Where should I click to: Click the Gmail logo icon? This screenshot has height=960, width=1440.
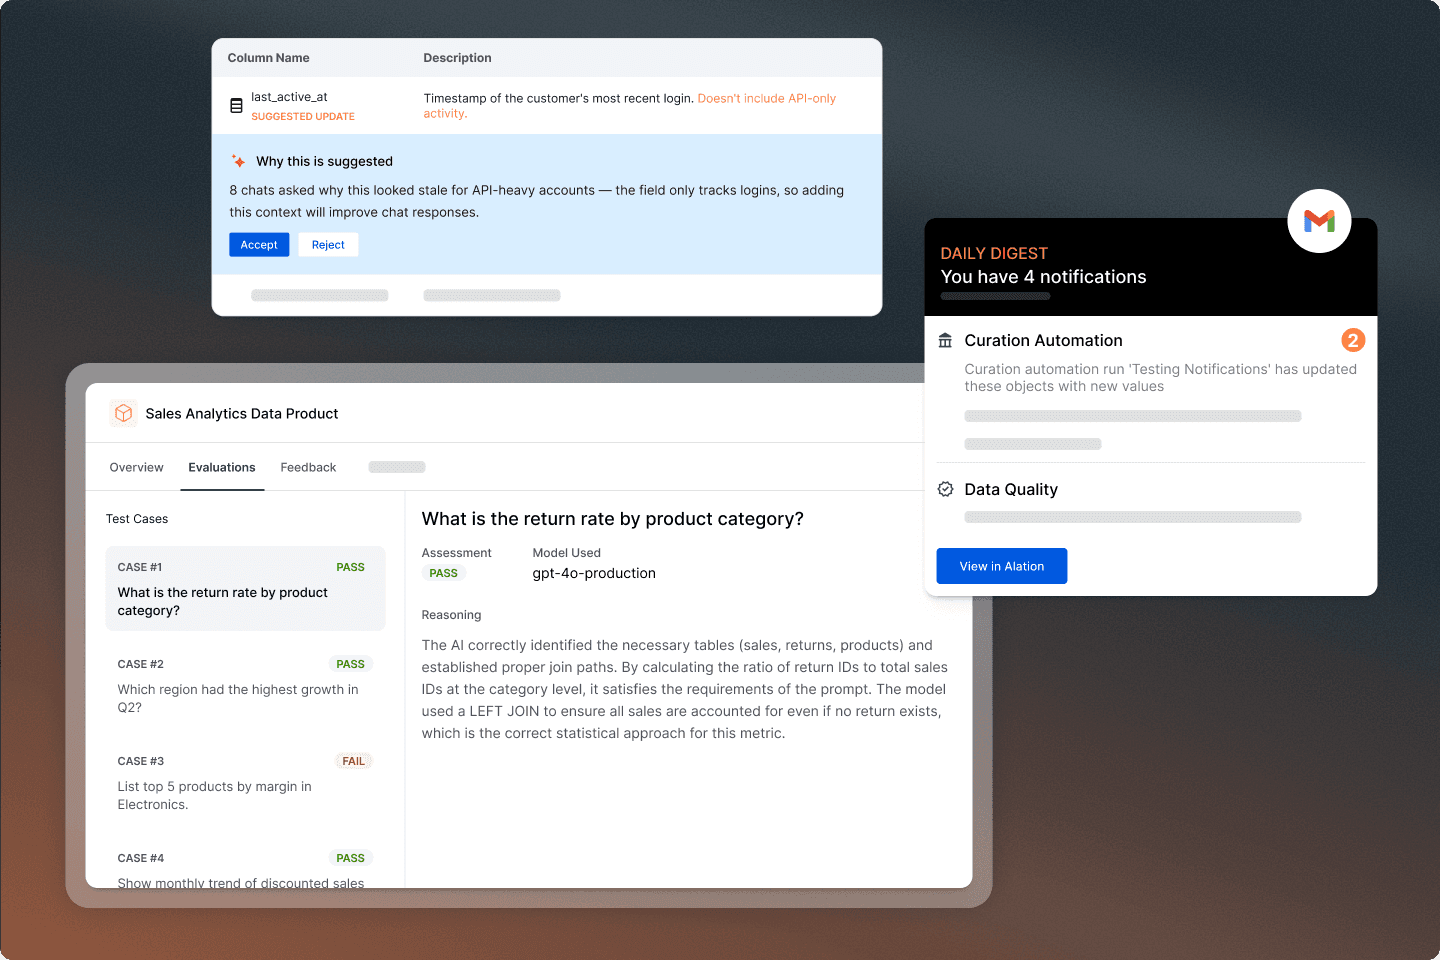pyautogui.click(x=1319, y=221)
